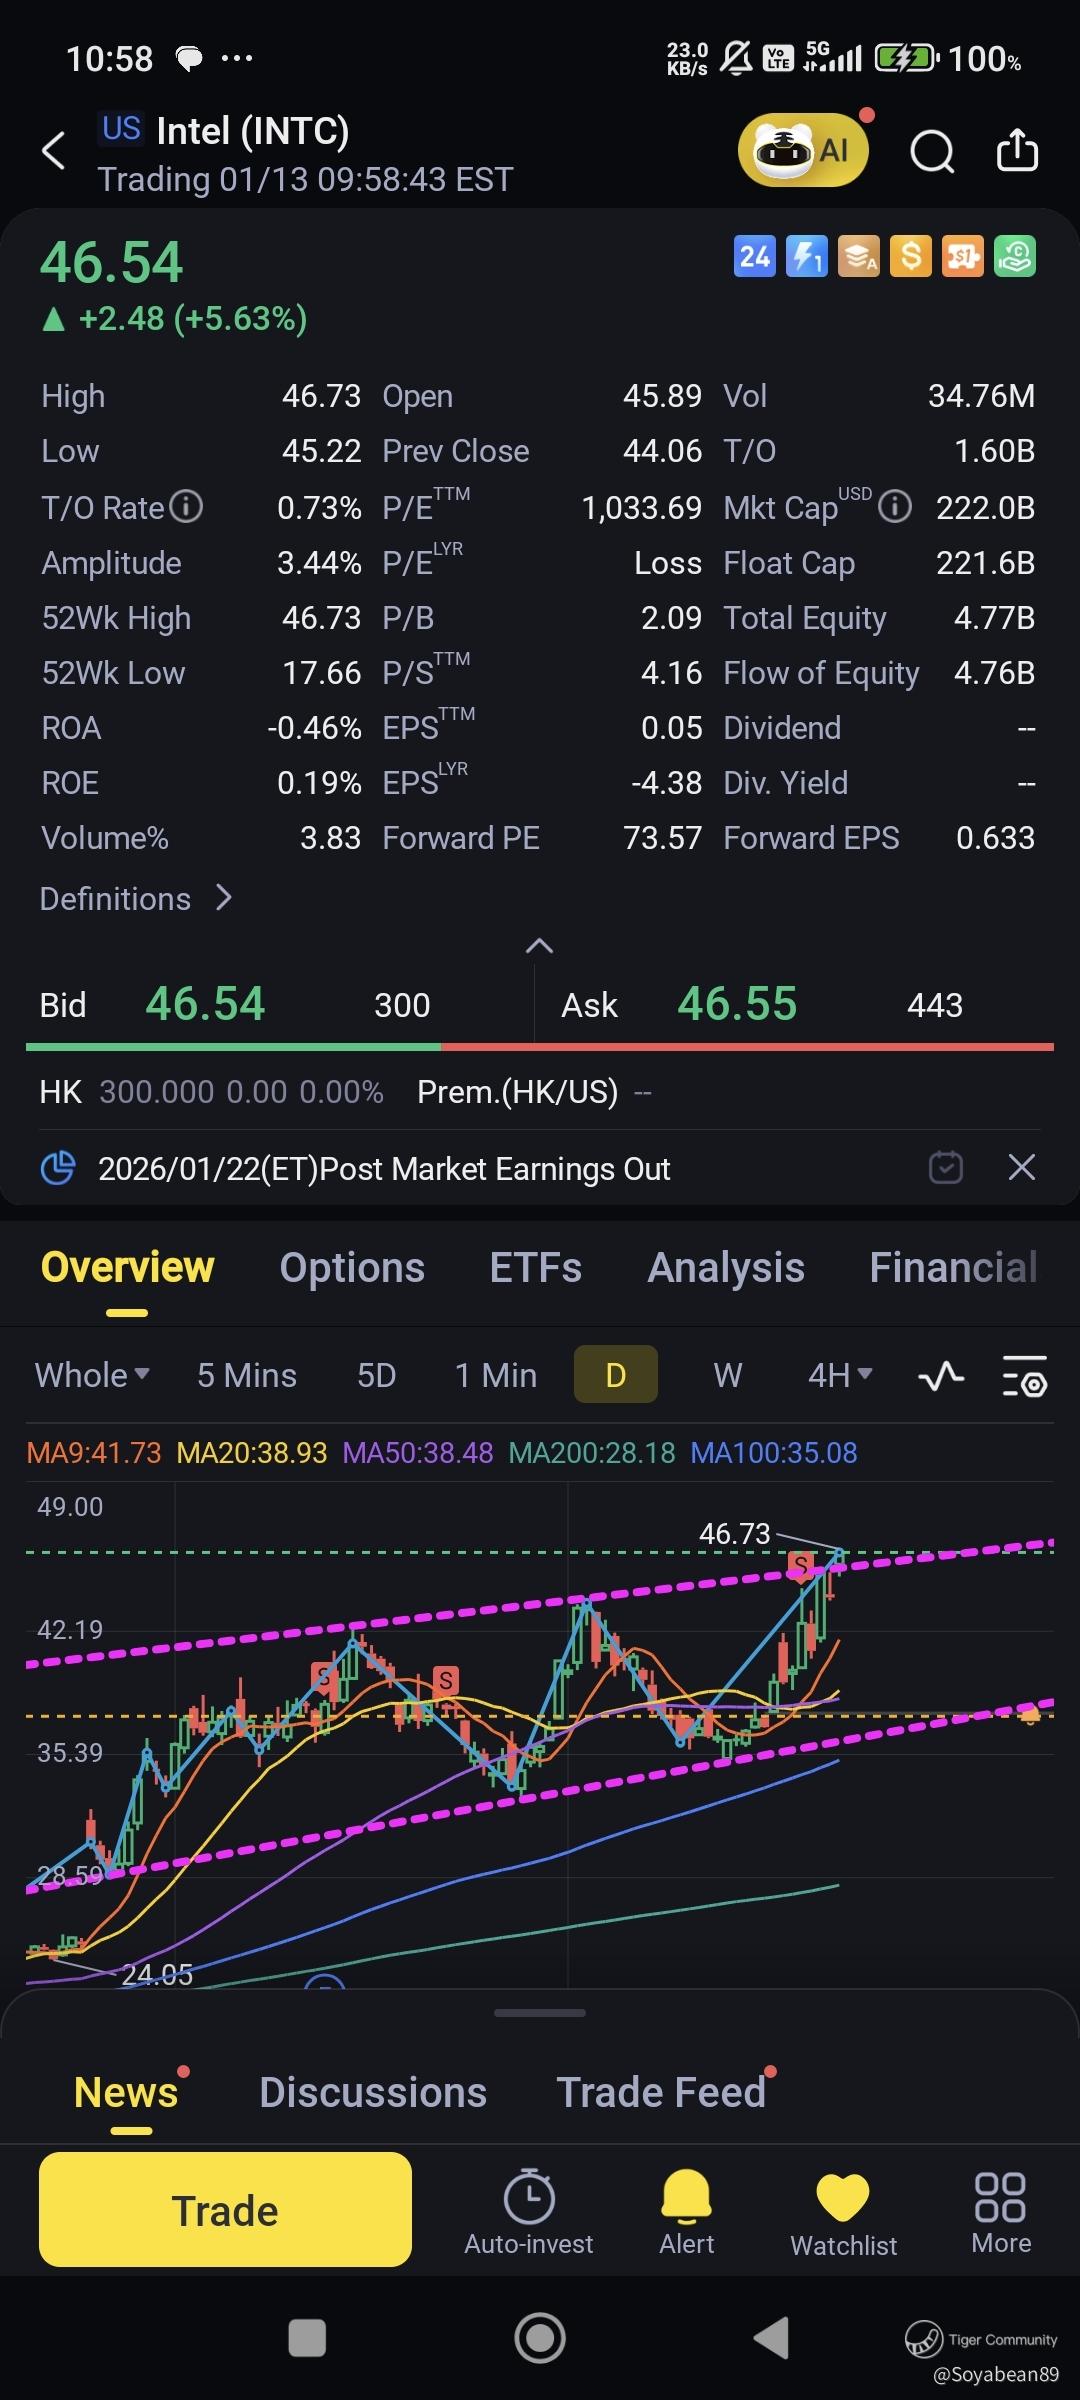The height and width of the screenshot is (2400, 1080).
Task: Switch to the Analysis tab
Action: pyautogui.click(x=726, y=1268)
